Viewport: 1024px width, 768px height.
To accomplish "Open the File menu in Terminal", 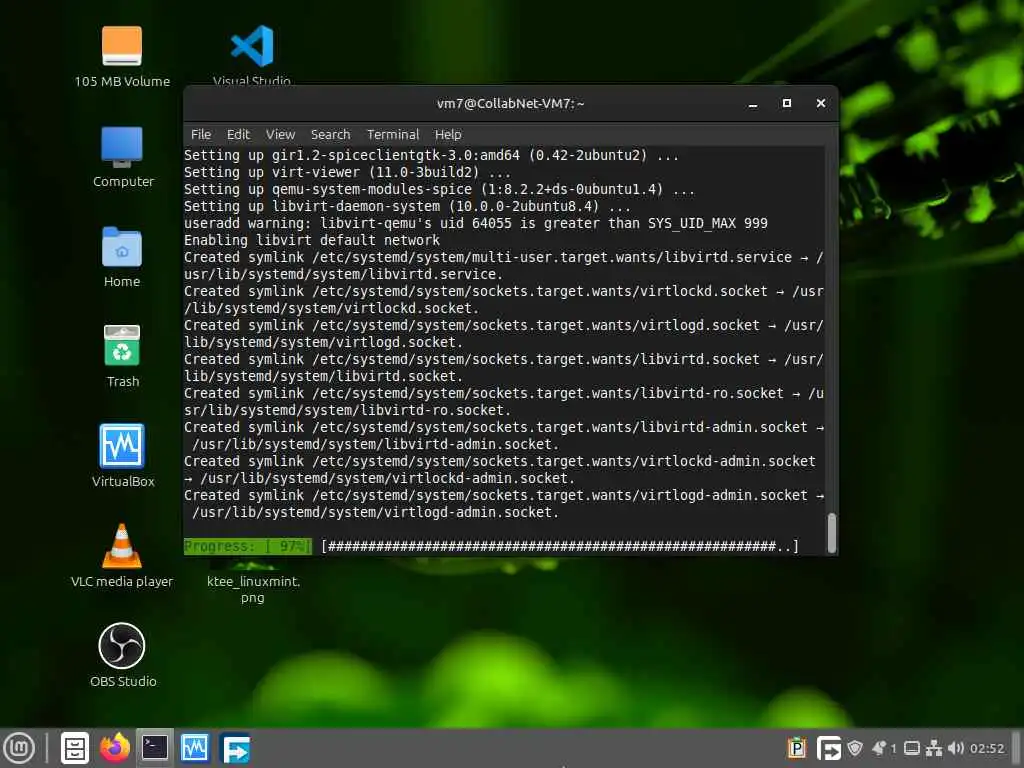I will 200,135.
